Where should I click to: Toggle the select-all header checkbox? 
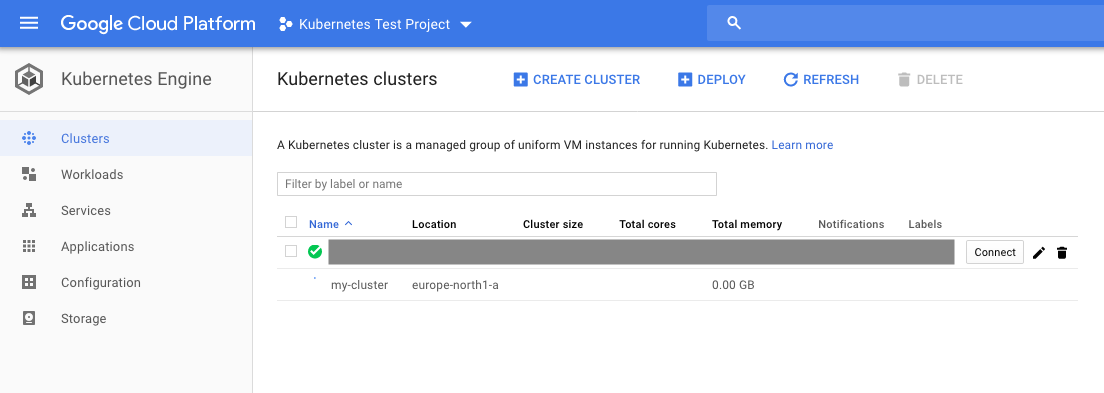(x=291, y=223)
